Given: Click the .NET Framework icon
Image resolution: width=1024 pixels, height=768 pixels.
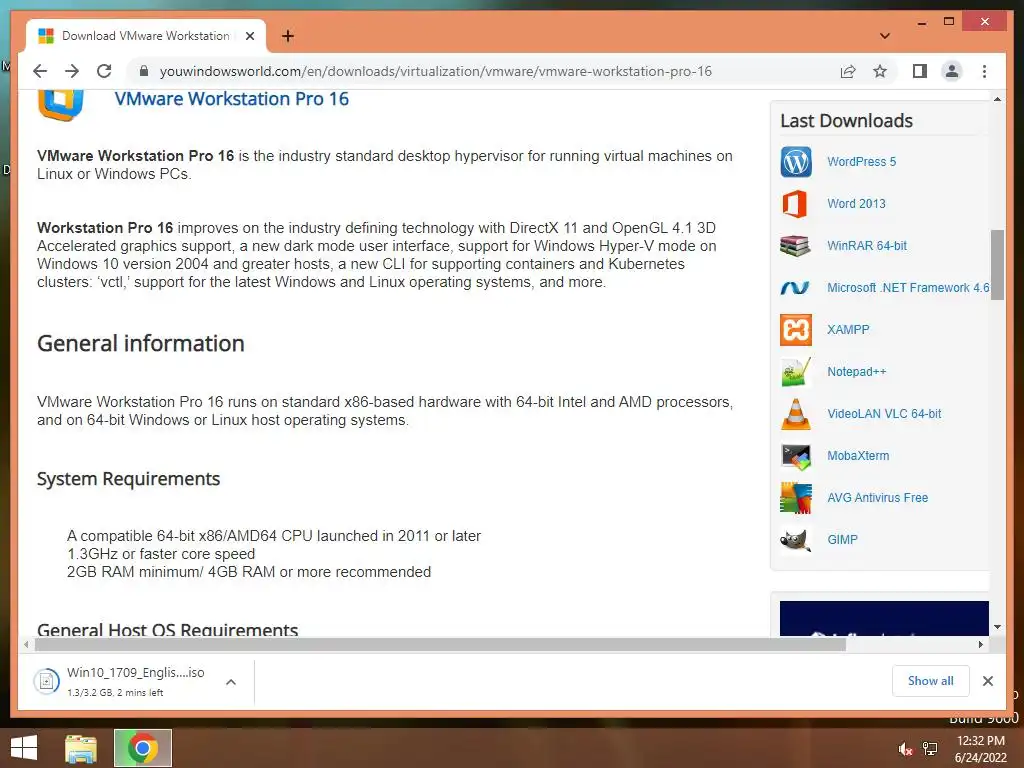Looking at the screenshot, I should [x=795, y=288].
